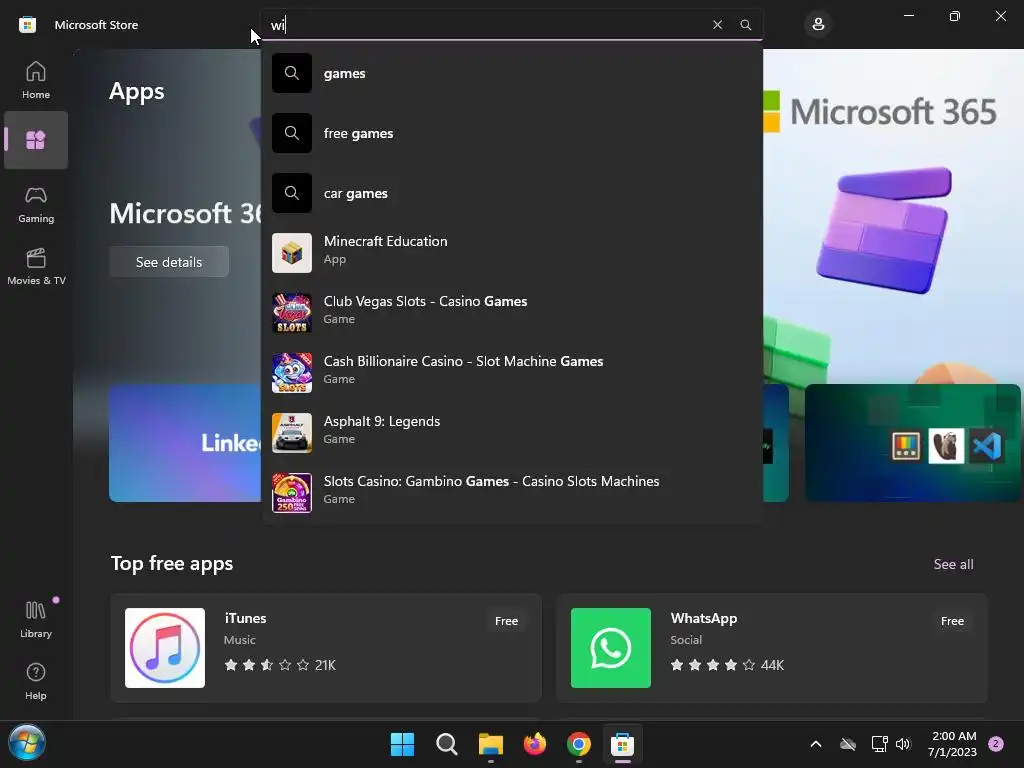Open the WhatsApp app card

pyautogui.click(x=771, y=648)
